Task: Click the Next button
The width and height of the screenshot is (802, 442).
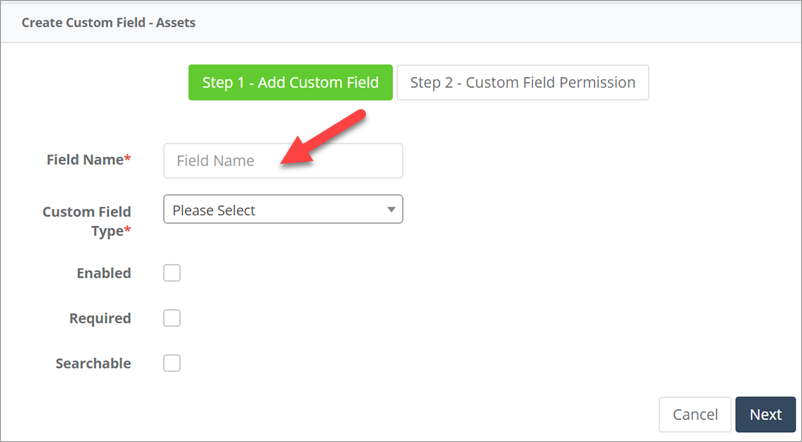Action: [765, 414]
